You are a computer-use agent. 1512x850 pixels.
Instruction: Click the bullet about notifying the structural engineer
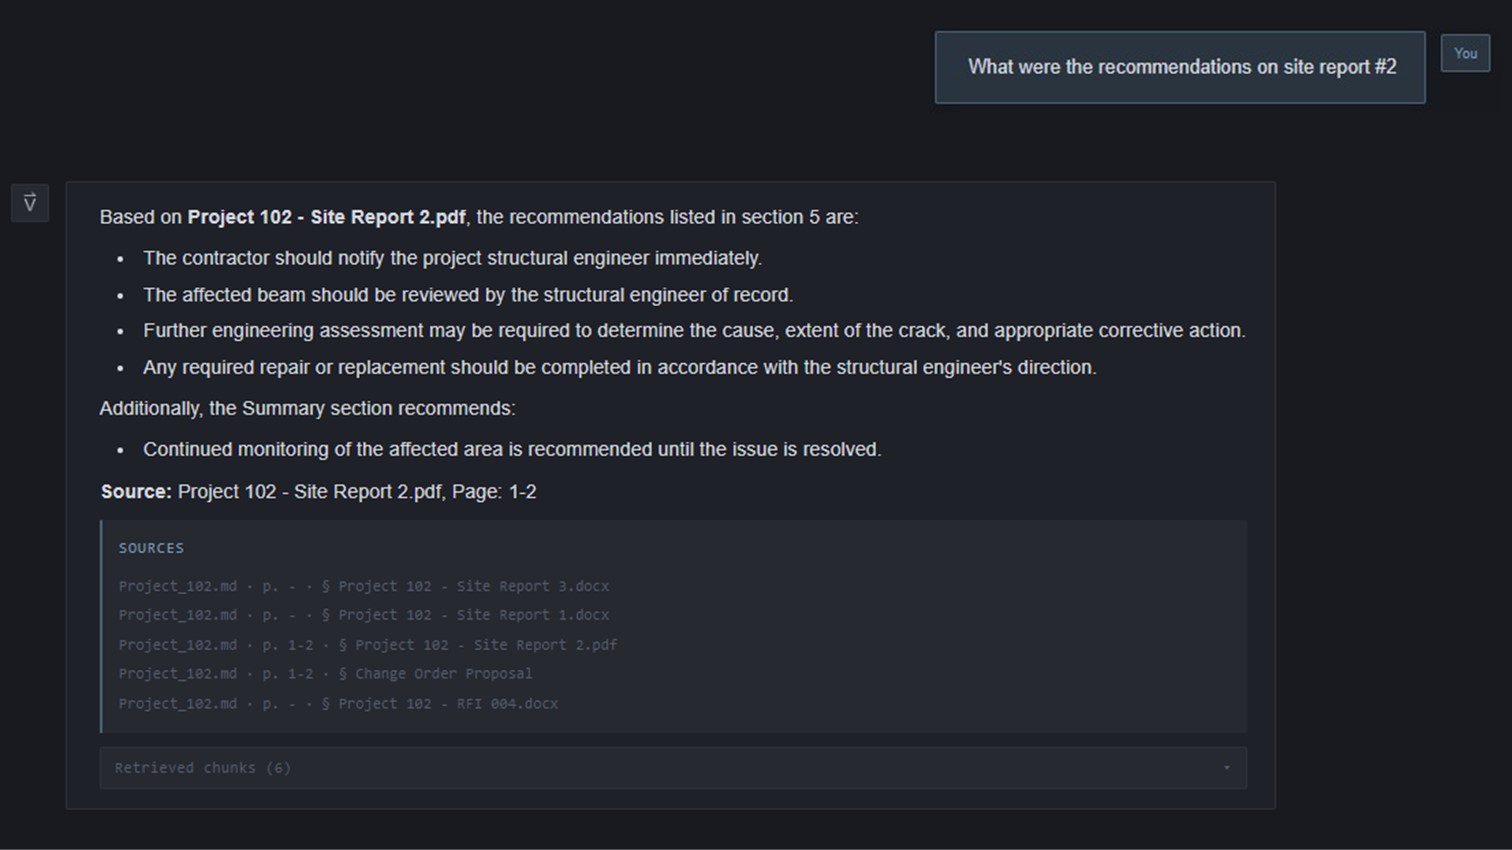coord(452,258)
